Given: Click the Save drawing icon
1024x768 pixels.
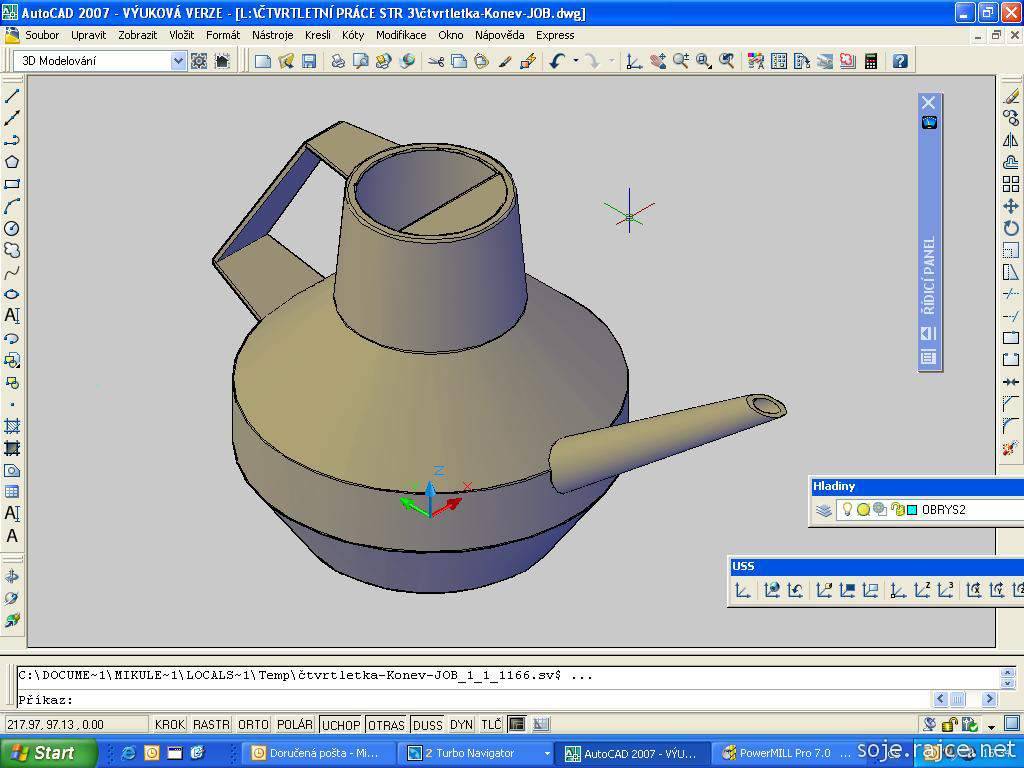Looking at the screenshot, I should (x=309, y=61).
